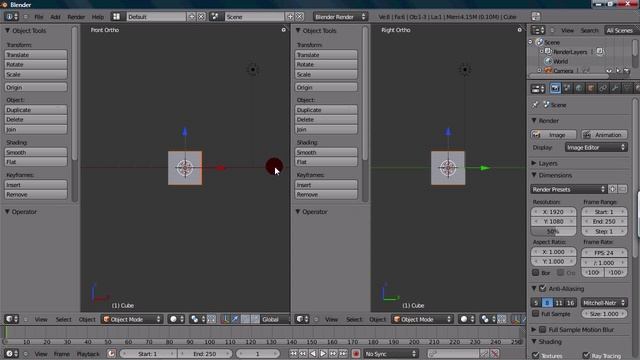Toggle Anti-Aliasing checkbox
This screenshot has height=360, width=640.
pyautogui.click(x=542, y=289)
